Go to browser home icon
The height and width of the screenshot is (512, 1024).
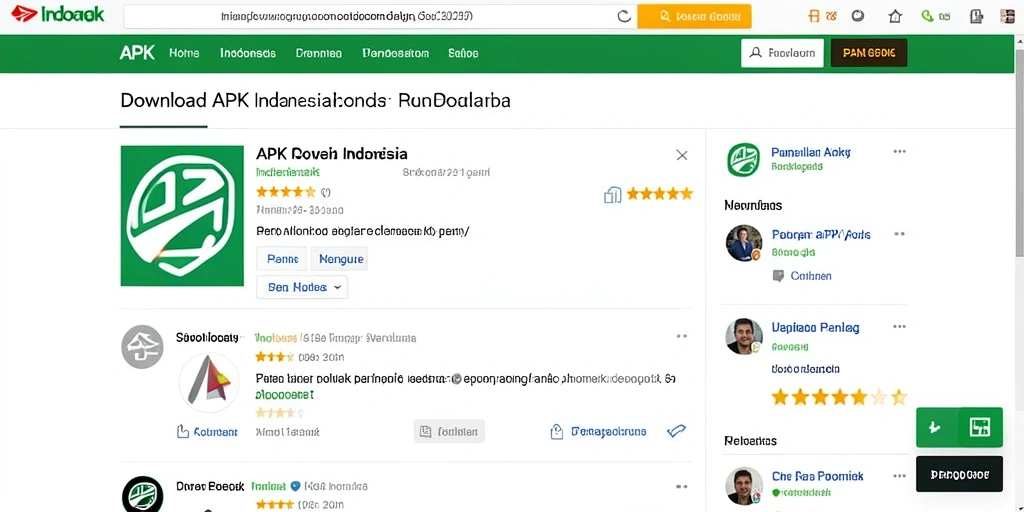(x=895, y=17)
